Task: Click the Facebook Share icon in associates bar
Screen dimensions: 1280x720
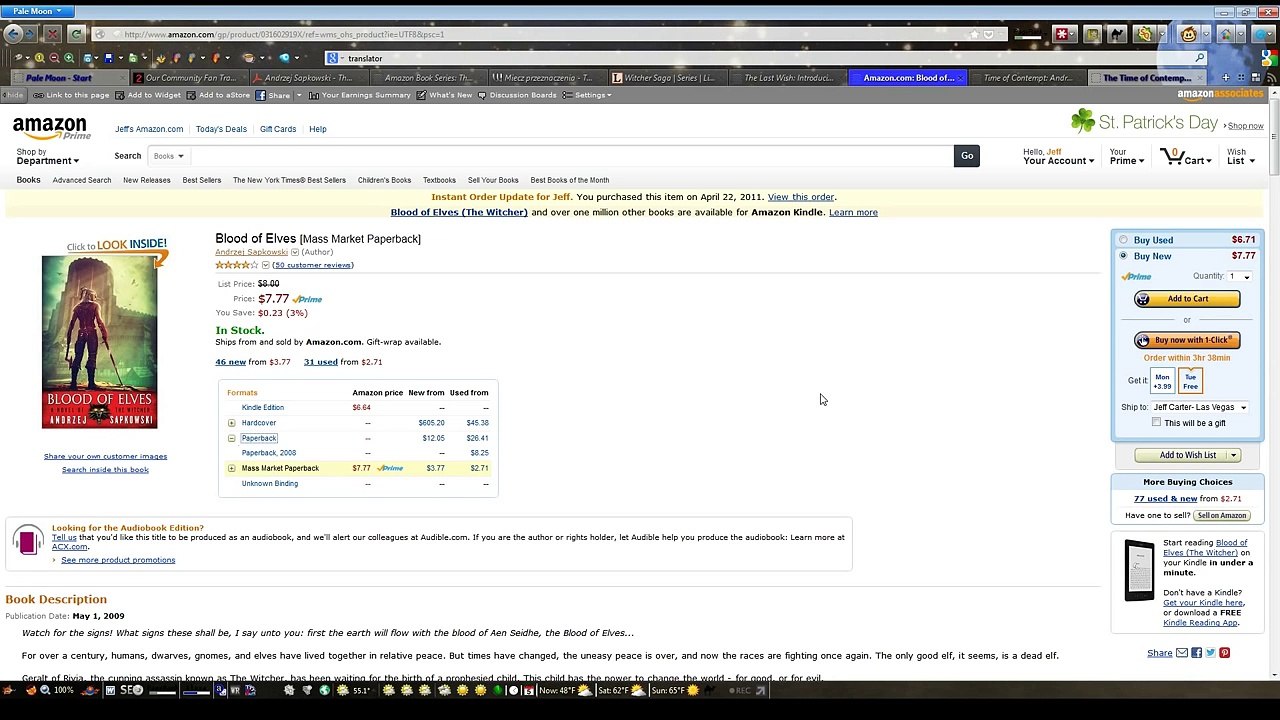Action: [x=260, y=95]
